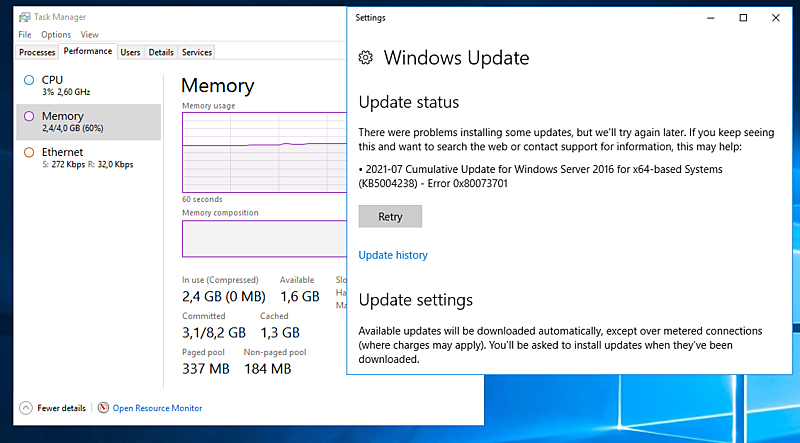This screenshot has height=443, width=800.
Task: Open the View menu
Action: pos(90,35)
